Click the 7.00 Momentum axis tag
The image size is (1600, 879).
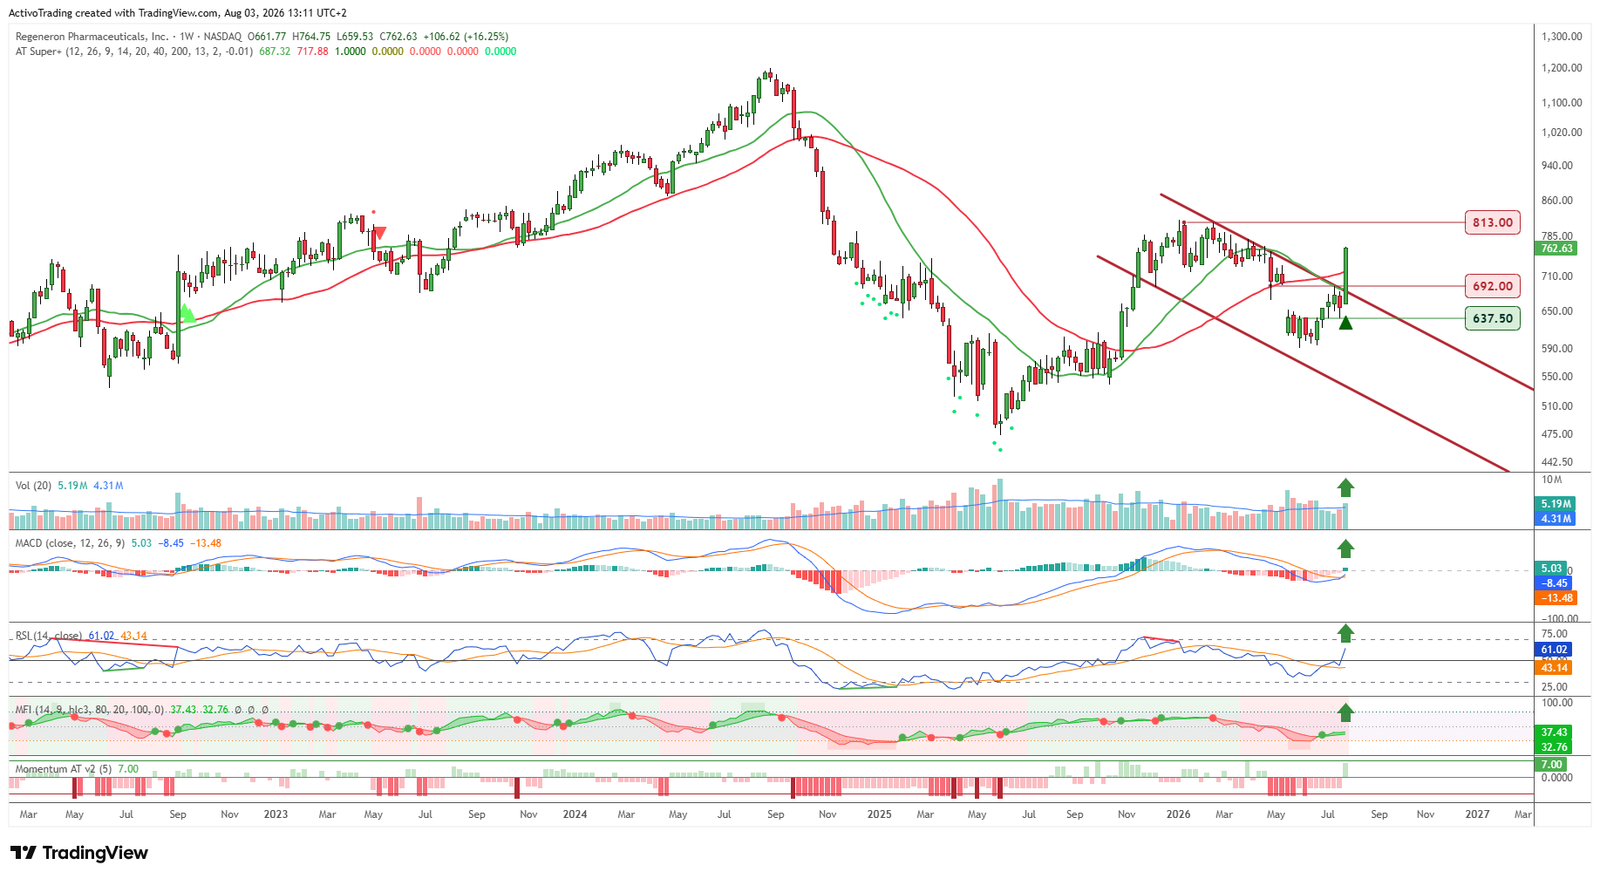point(1550,764)
